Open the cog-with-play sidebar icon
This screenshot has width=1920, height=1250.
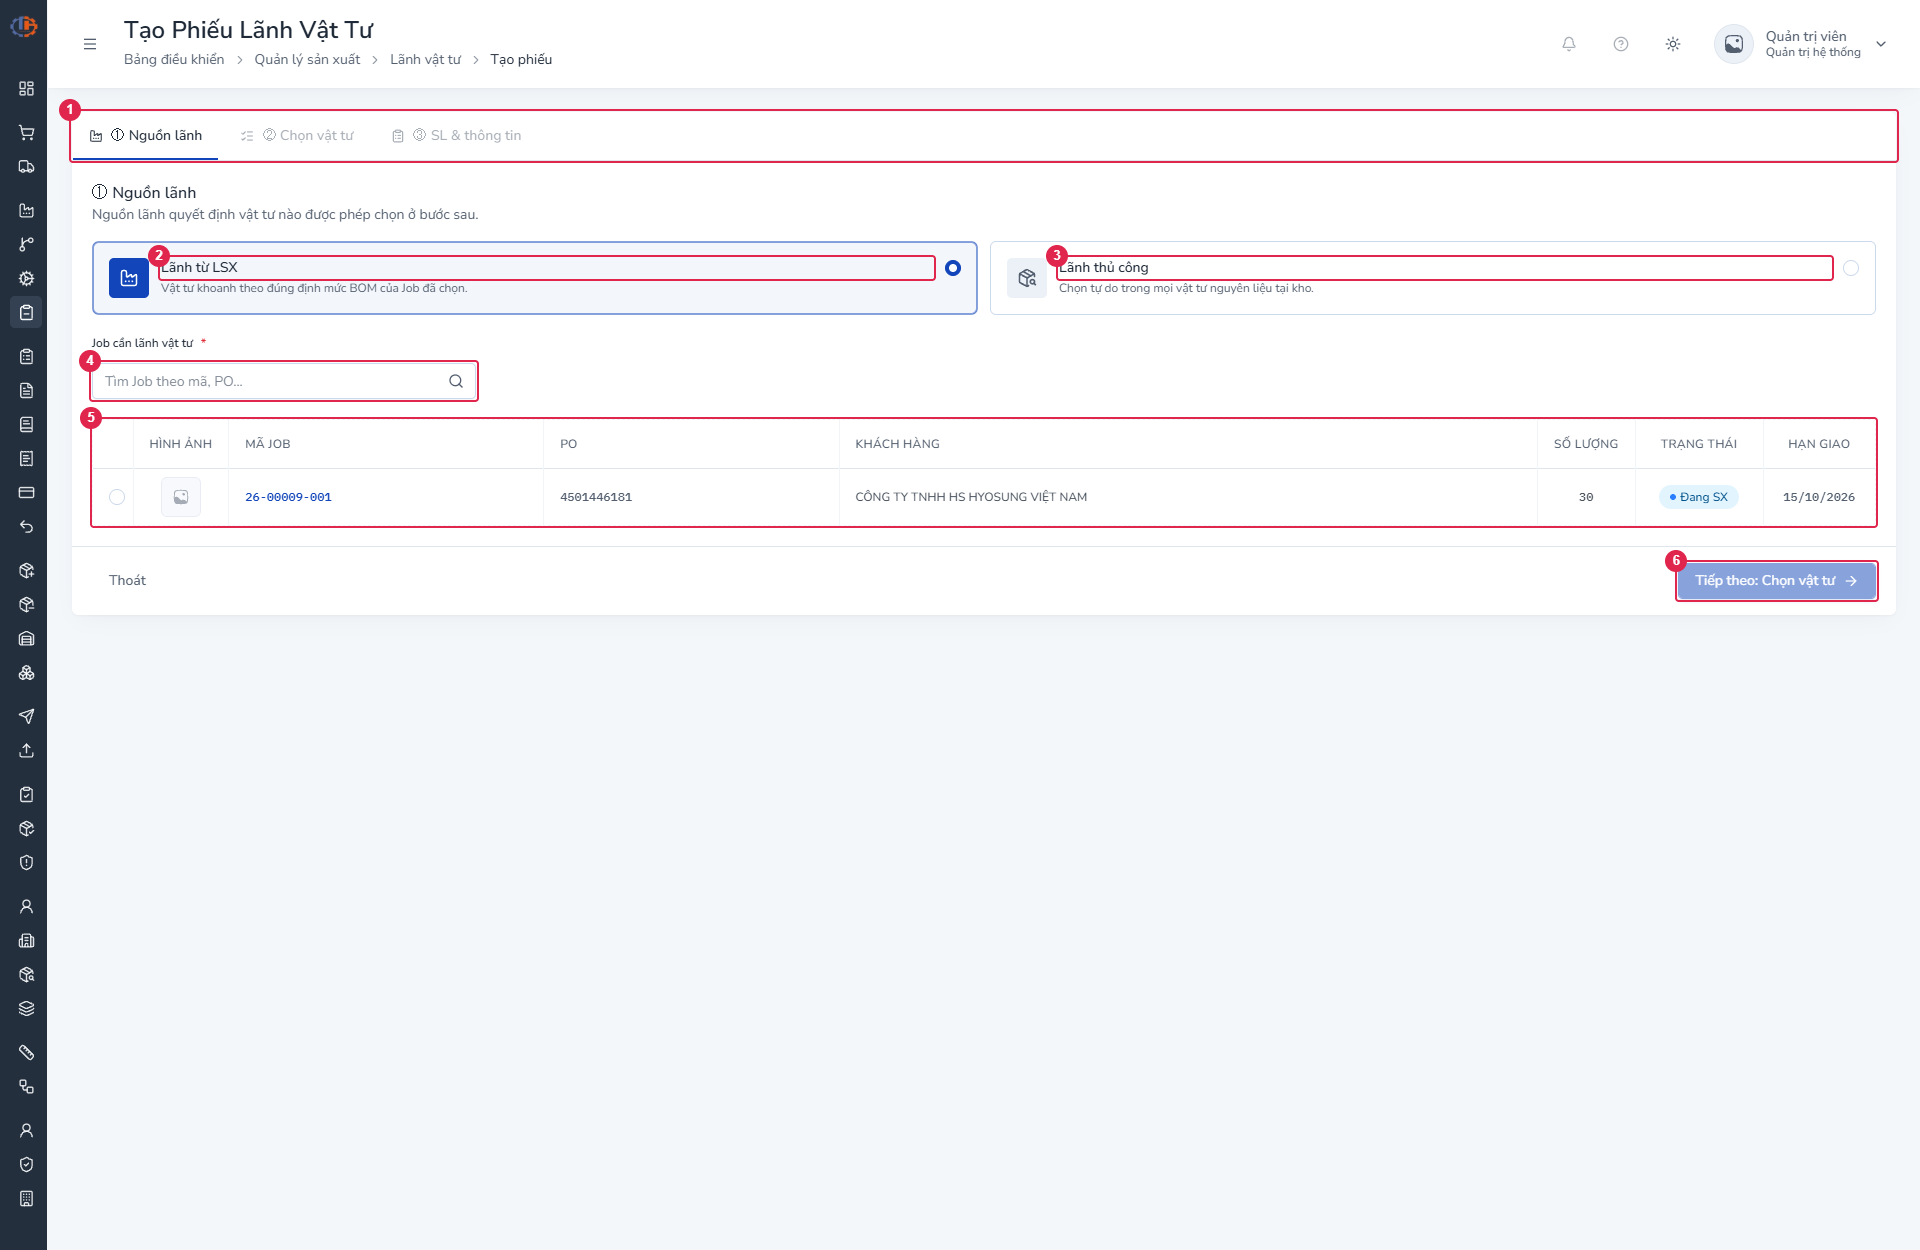point(26,279)
